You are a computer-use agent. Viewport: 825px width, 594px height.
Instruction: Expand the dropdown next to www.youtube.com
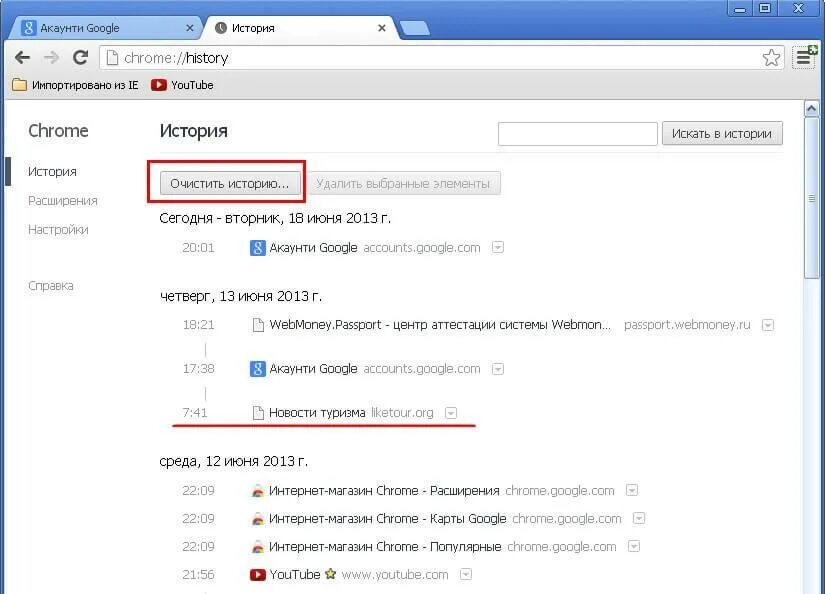click(466, 574)
